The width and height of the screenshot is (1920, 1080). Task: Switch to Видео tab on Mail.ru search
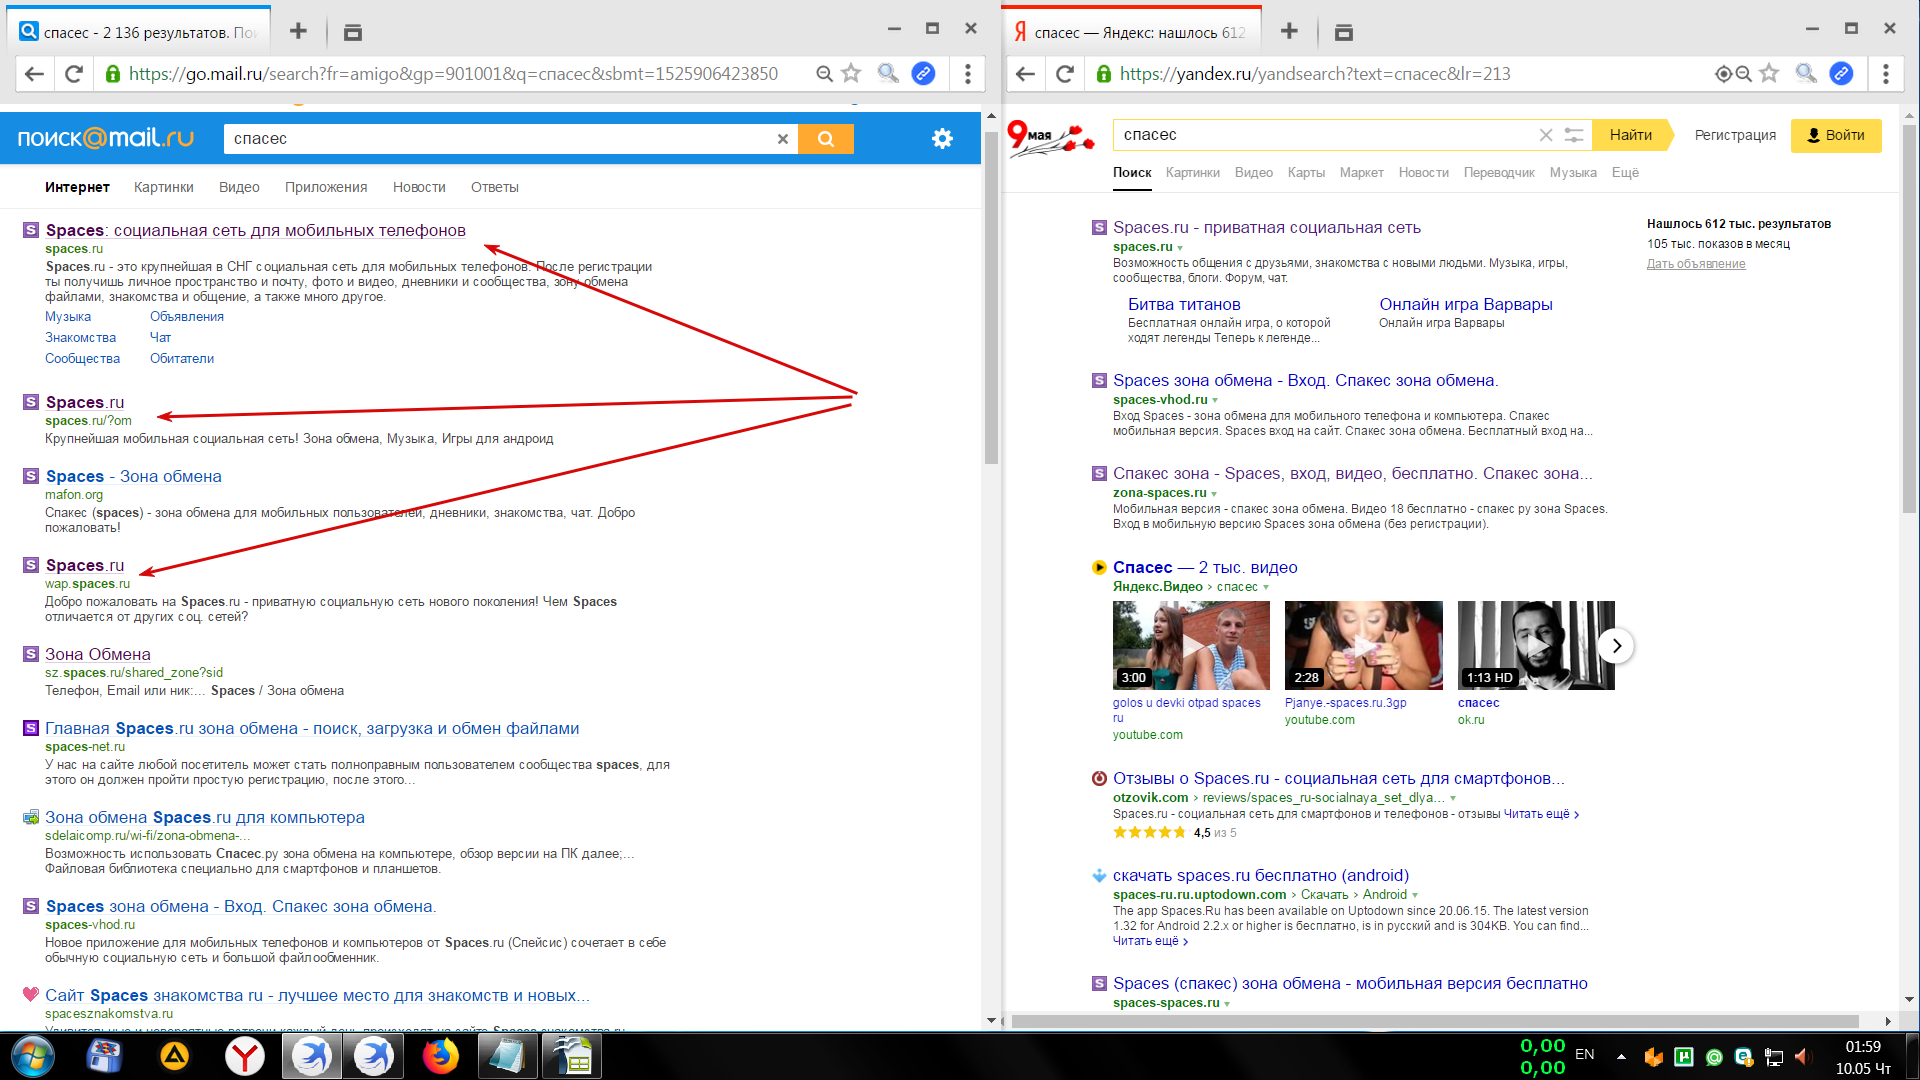(239, 187)
